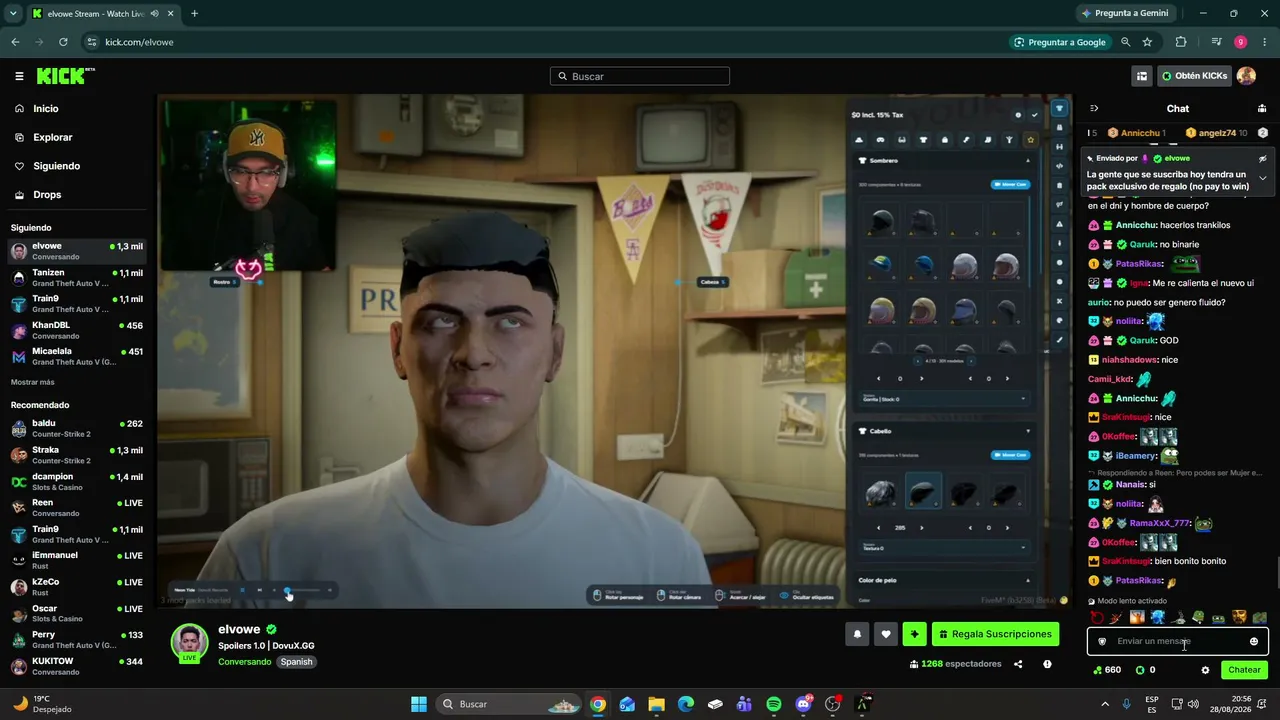Open Discord from taskbar

point(803,704)
